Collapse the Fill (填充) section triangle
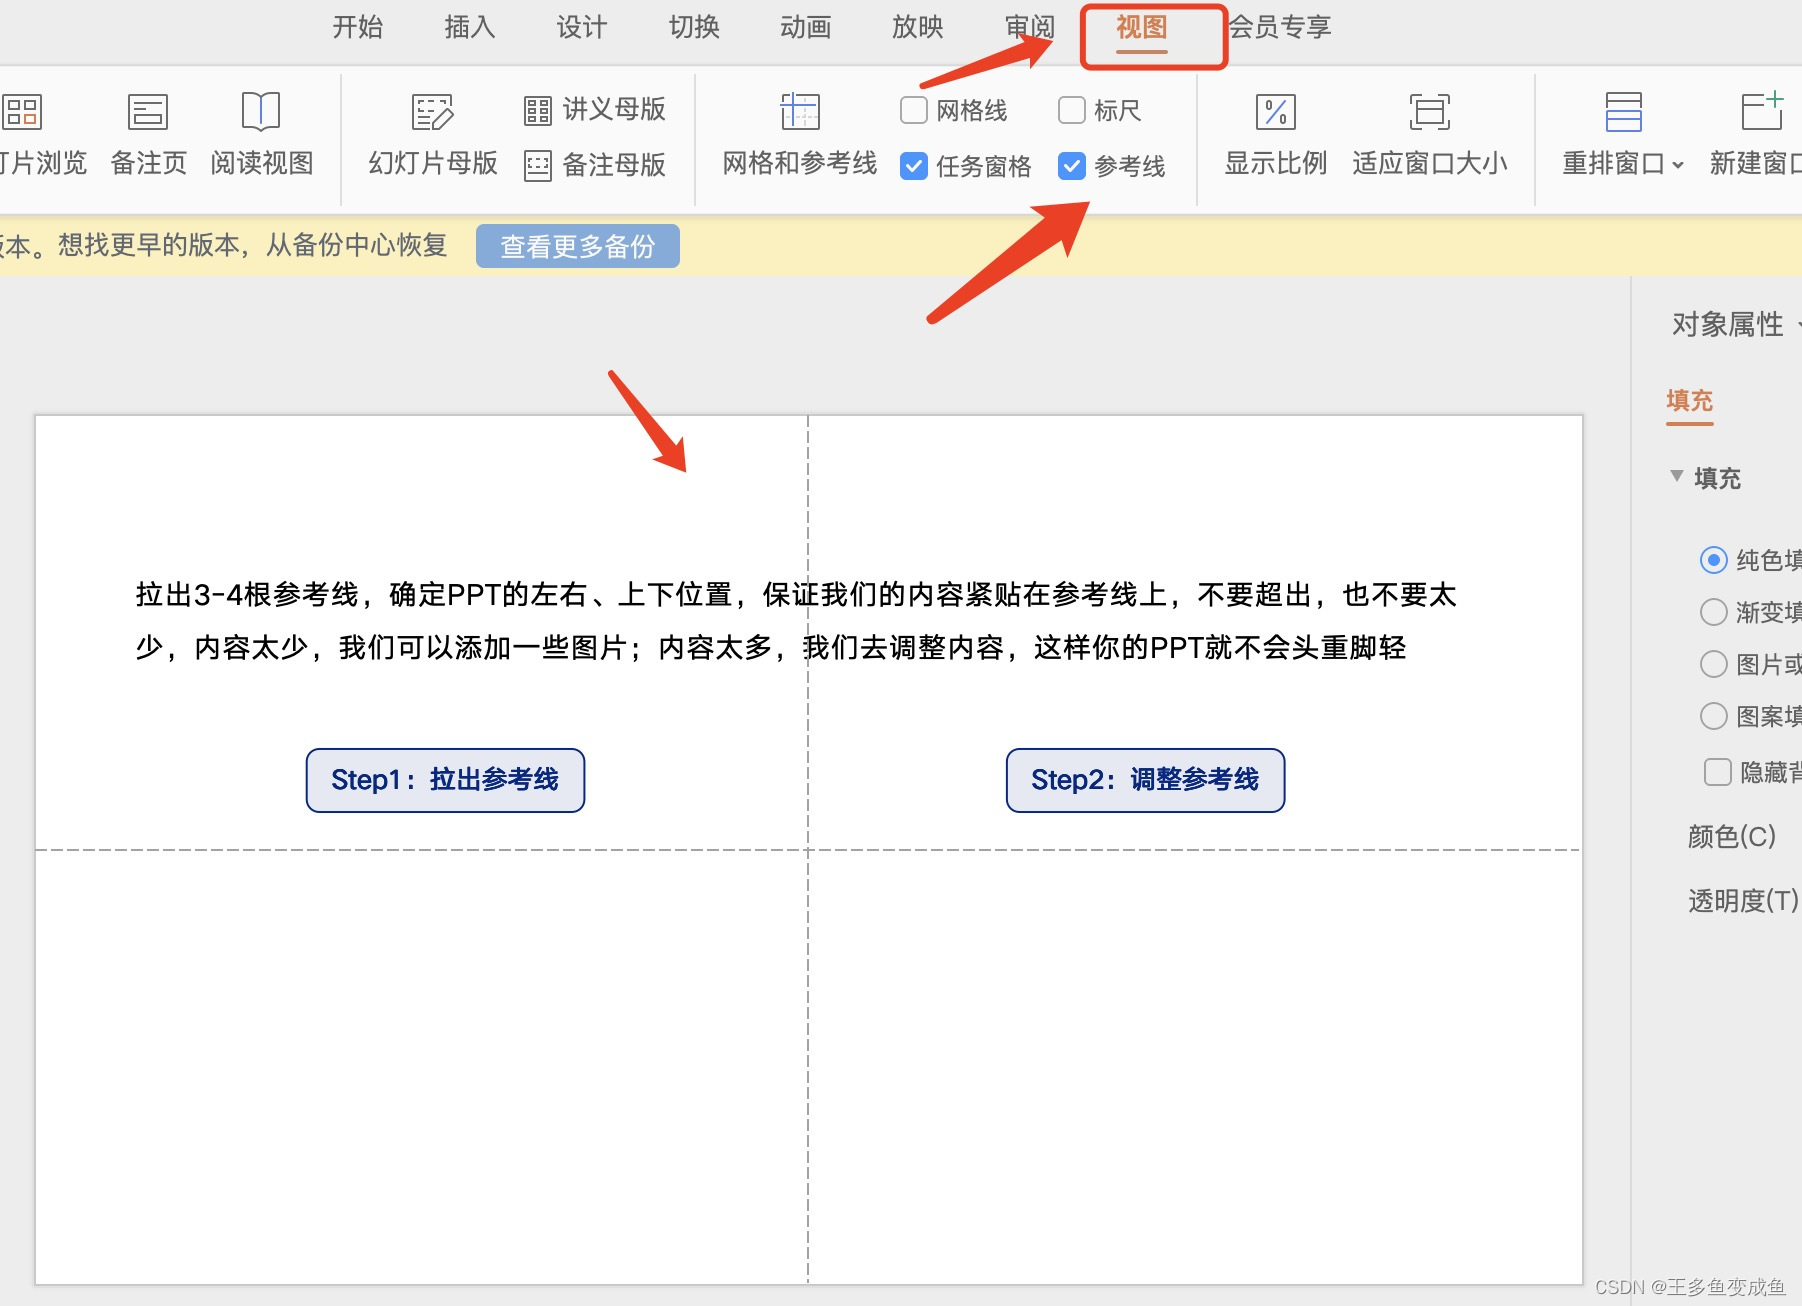The width and height of the screenshot is (1802, 1306). point(1677,476)
